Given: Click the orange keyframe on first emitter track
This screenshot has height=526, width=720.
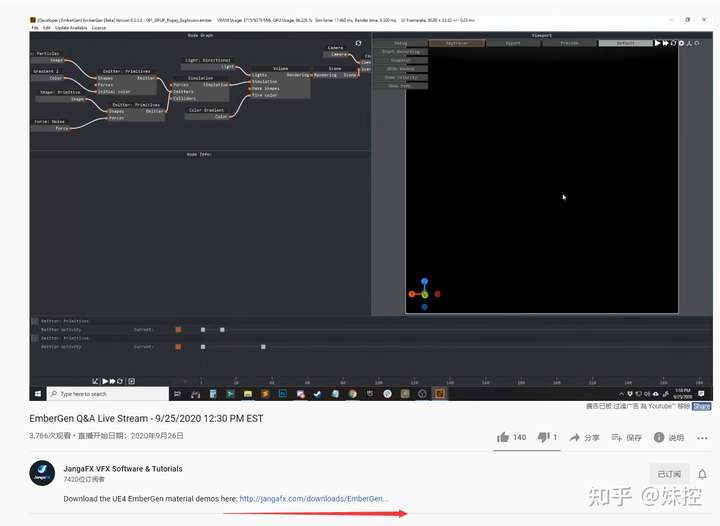Looking at the screenshot, I should (x=178, y=330).
